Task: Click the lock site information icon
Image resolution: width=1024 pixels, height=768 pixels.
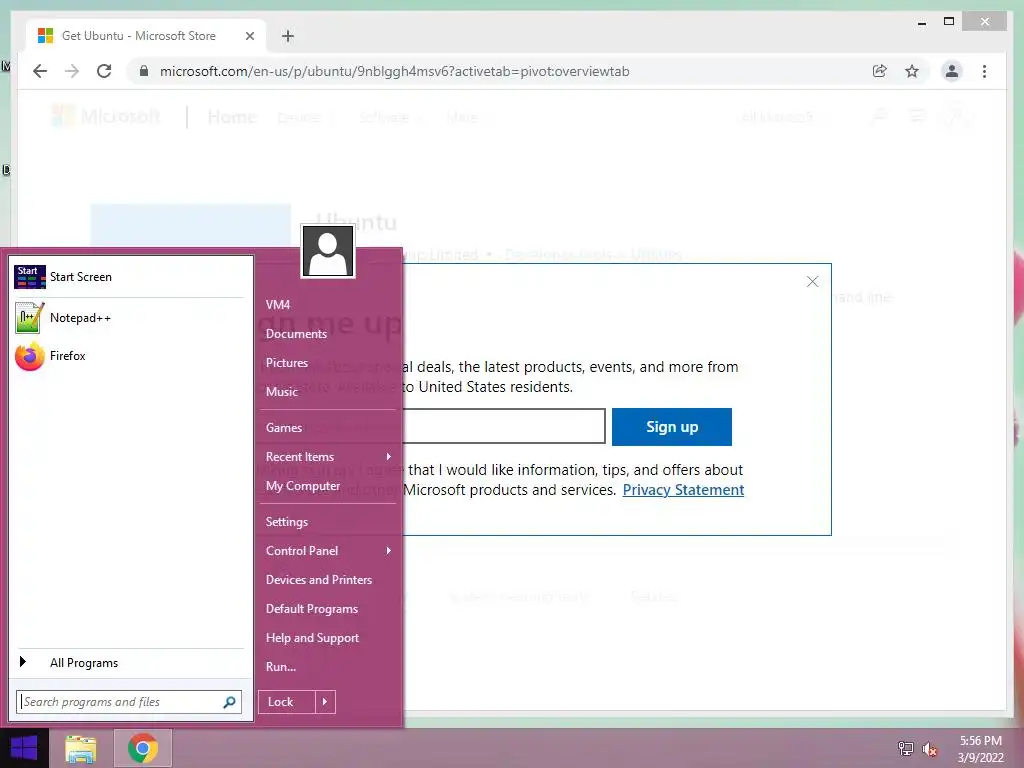Action: [x=144, y=71]
